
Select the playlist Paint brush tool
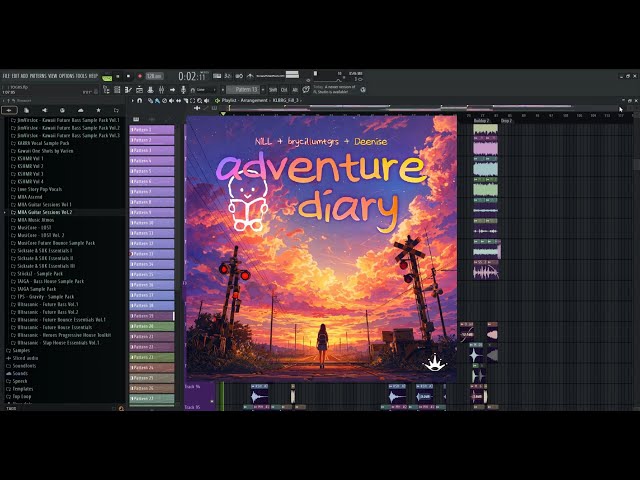coord(157,100)
